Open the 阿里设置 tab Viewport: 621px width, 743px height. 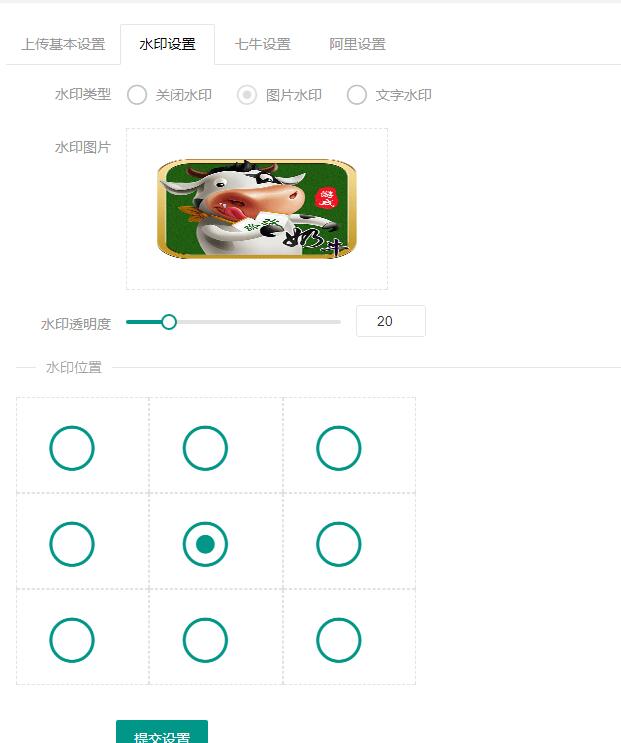point(357,45)
